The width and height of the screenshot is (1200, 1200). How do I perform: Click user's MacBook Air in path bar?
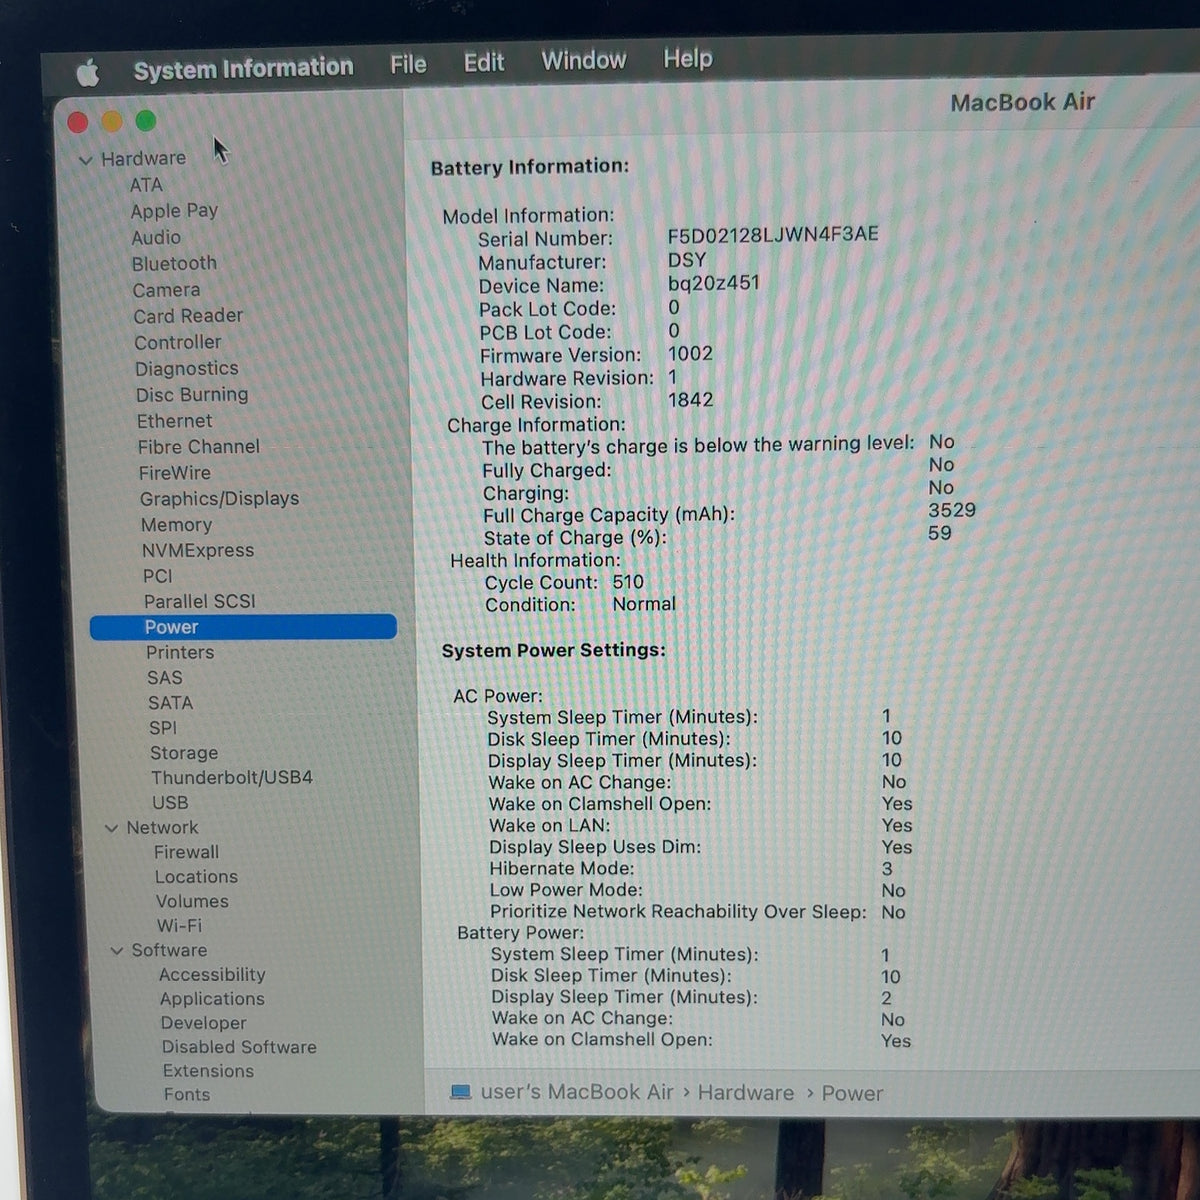tap(577, 1092)
